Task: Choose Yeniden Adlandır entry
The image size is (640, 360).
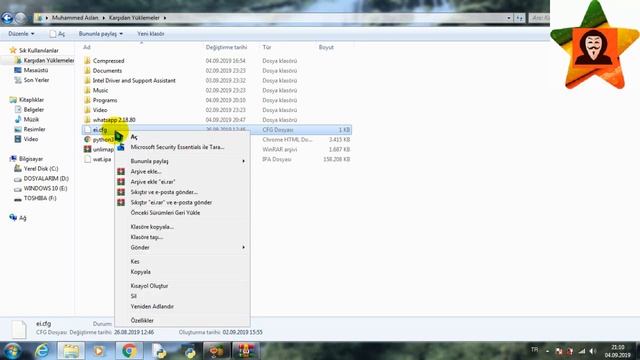Action: [x=152, y=306]
